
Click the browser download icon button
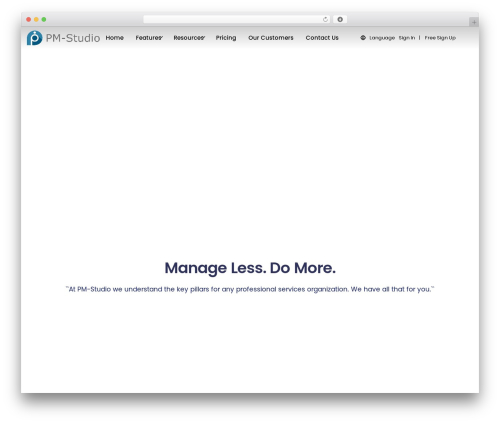pos(340,19)
